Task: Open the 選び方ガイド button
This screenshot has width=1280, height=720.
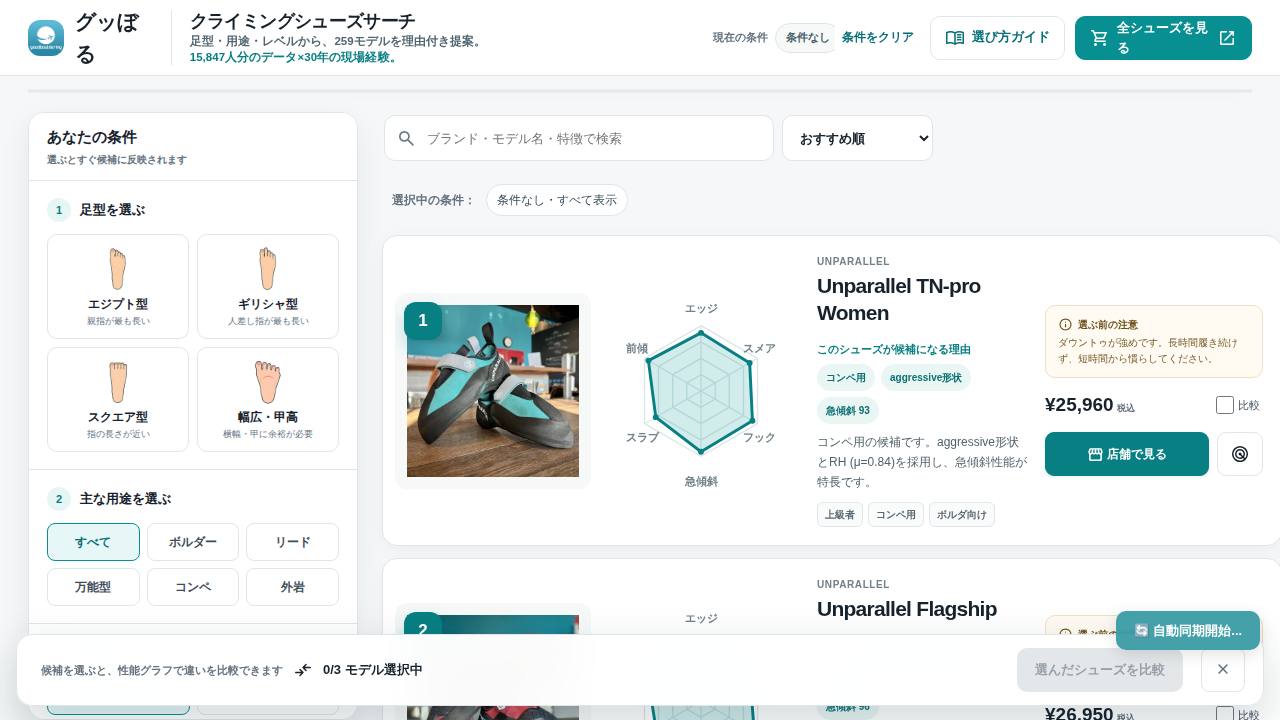Action: click(x=997, y=38)
